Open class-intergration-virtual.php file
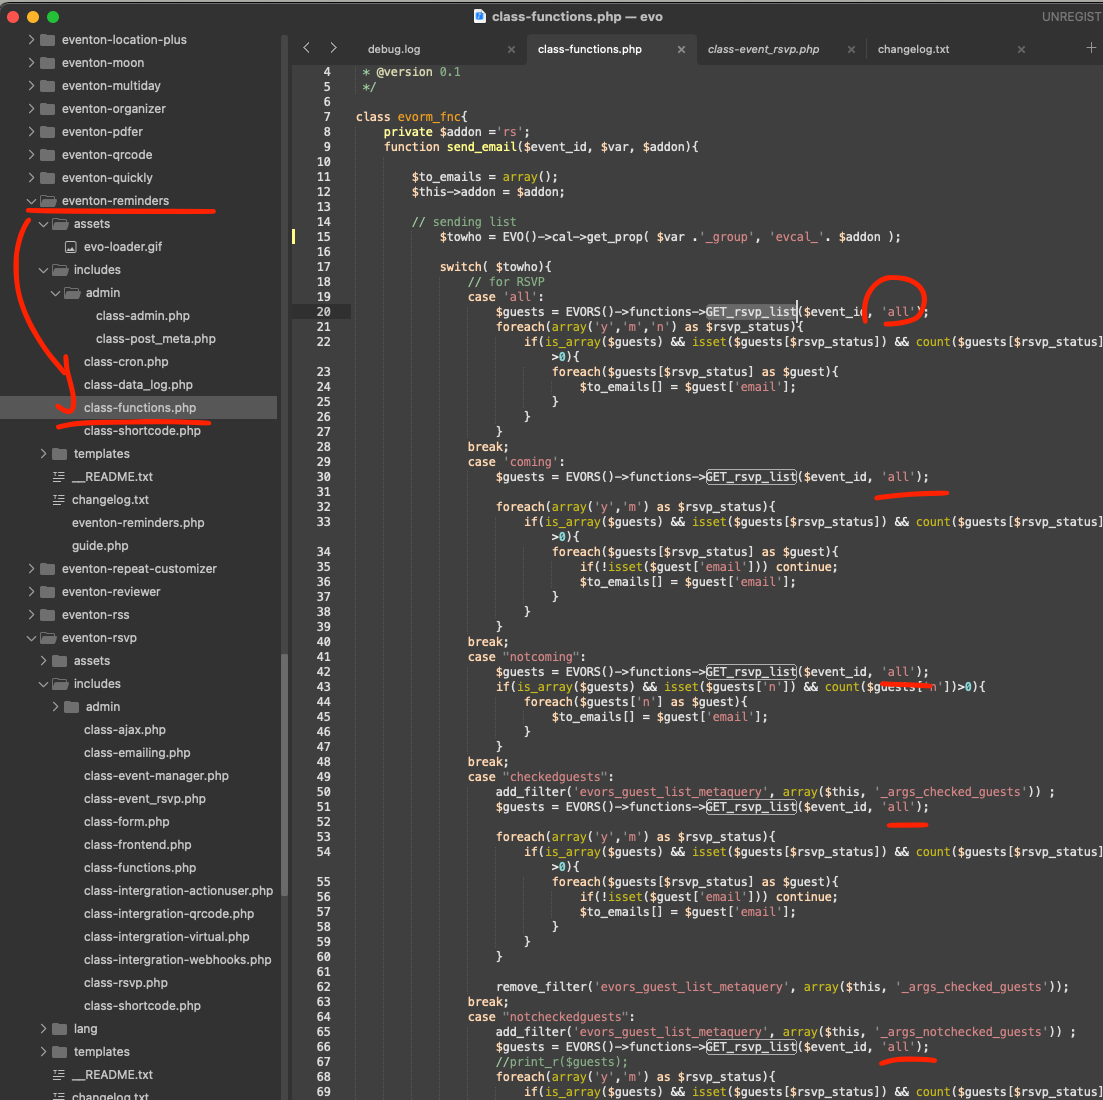The image size is (1103, 1100). 166,937
